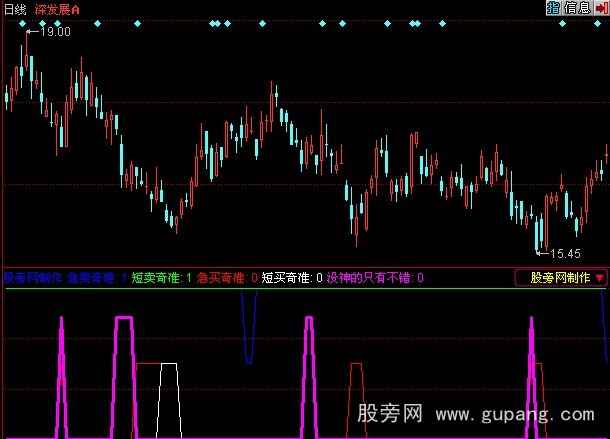Open the 股旁网制作 dropdown with red arrow
The height and width of the screenshot is (439, 610).
click(x=561, y=277)
